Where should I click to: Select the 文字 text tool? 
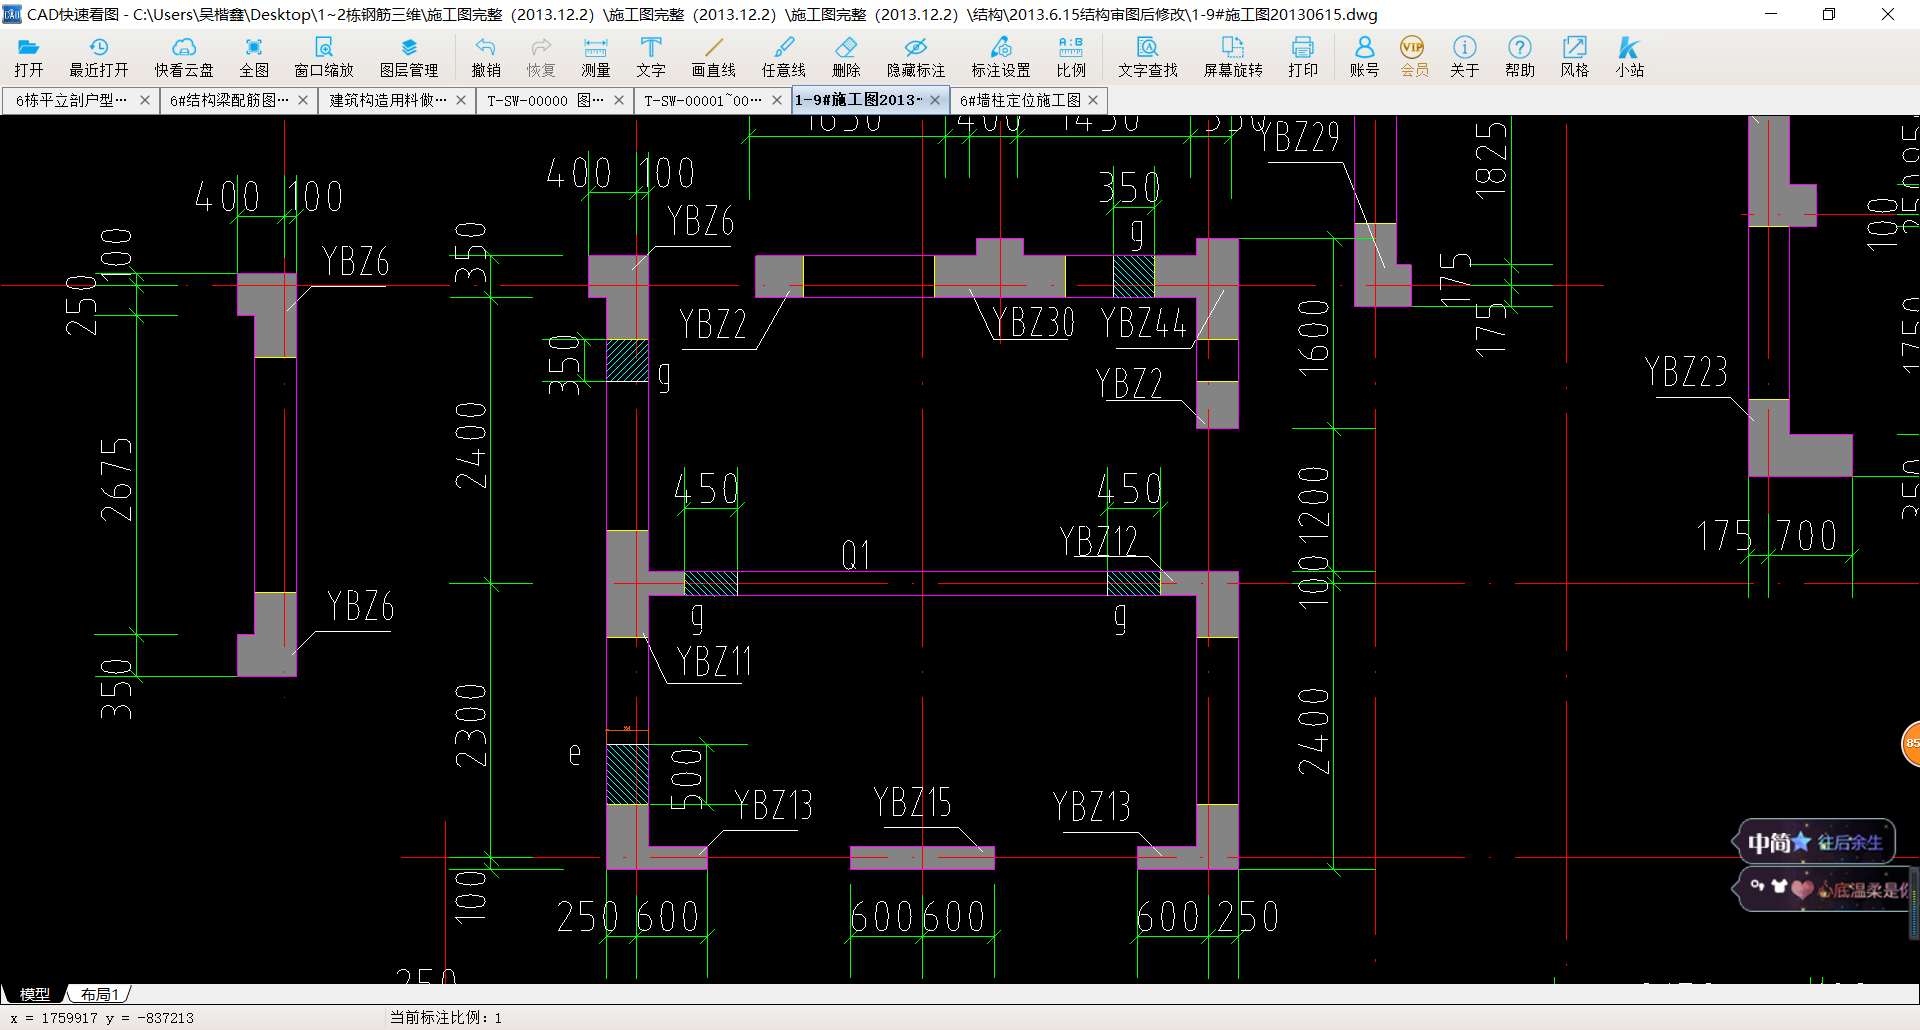pos(651,57)
